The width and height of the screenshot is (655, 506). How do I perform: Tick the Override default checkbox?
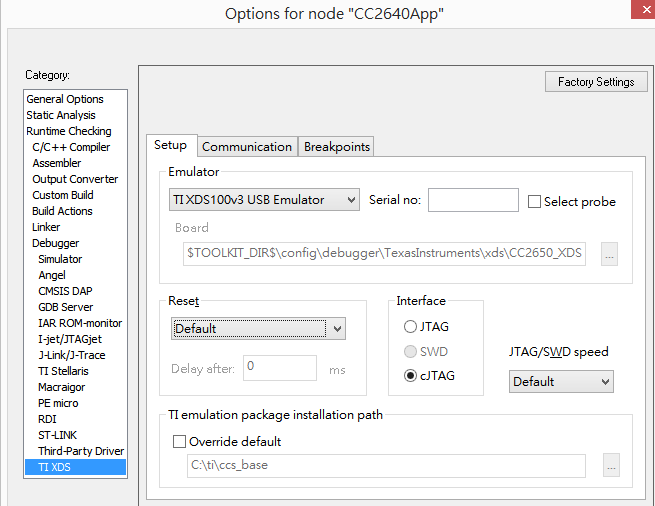[180, 441]
